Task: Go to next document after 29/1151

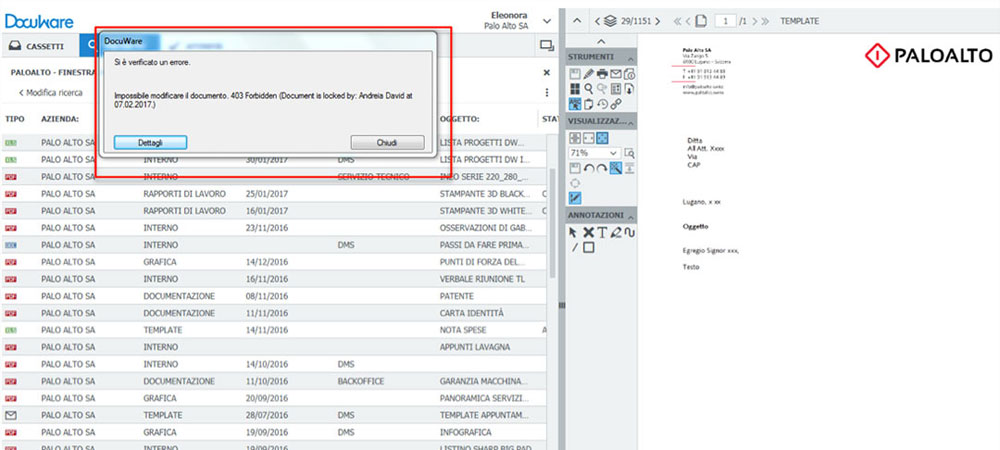Action: (x=658, y=21)
